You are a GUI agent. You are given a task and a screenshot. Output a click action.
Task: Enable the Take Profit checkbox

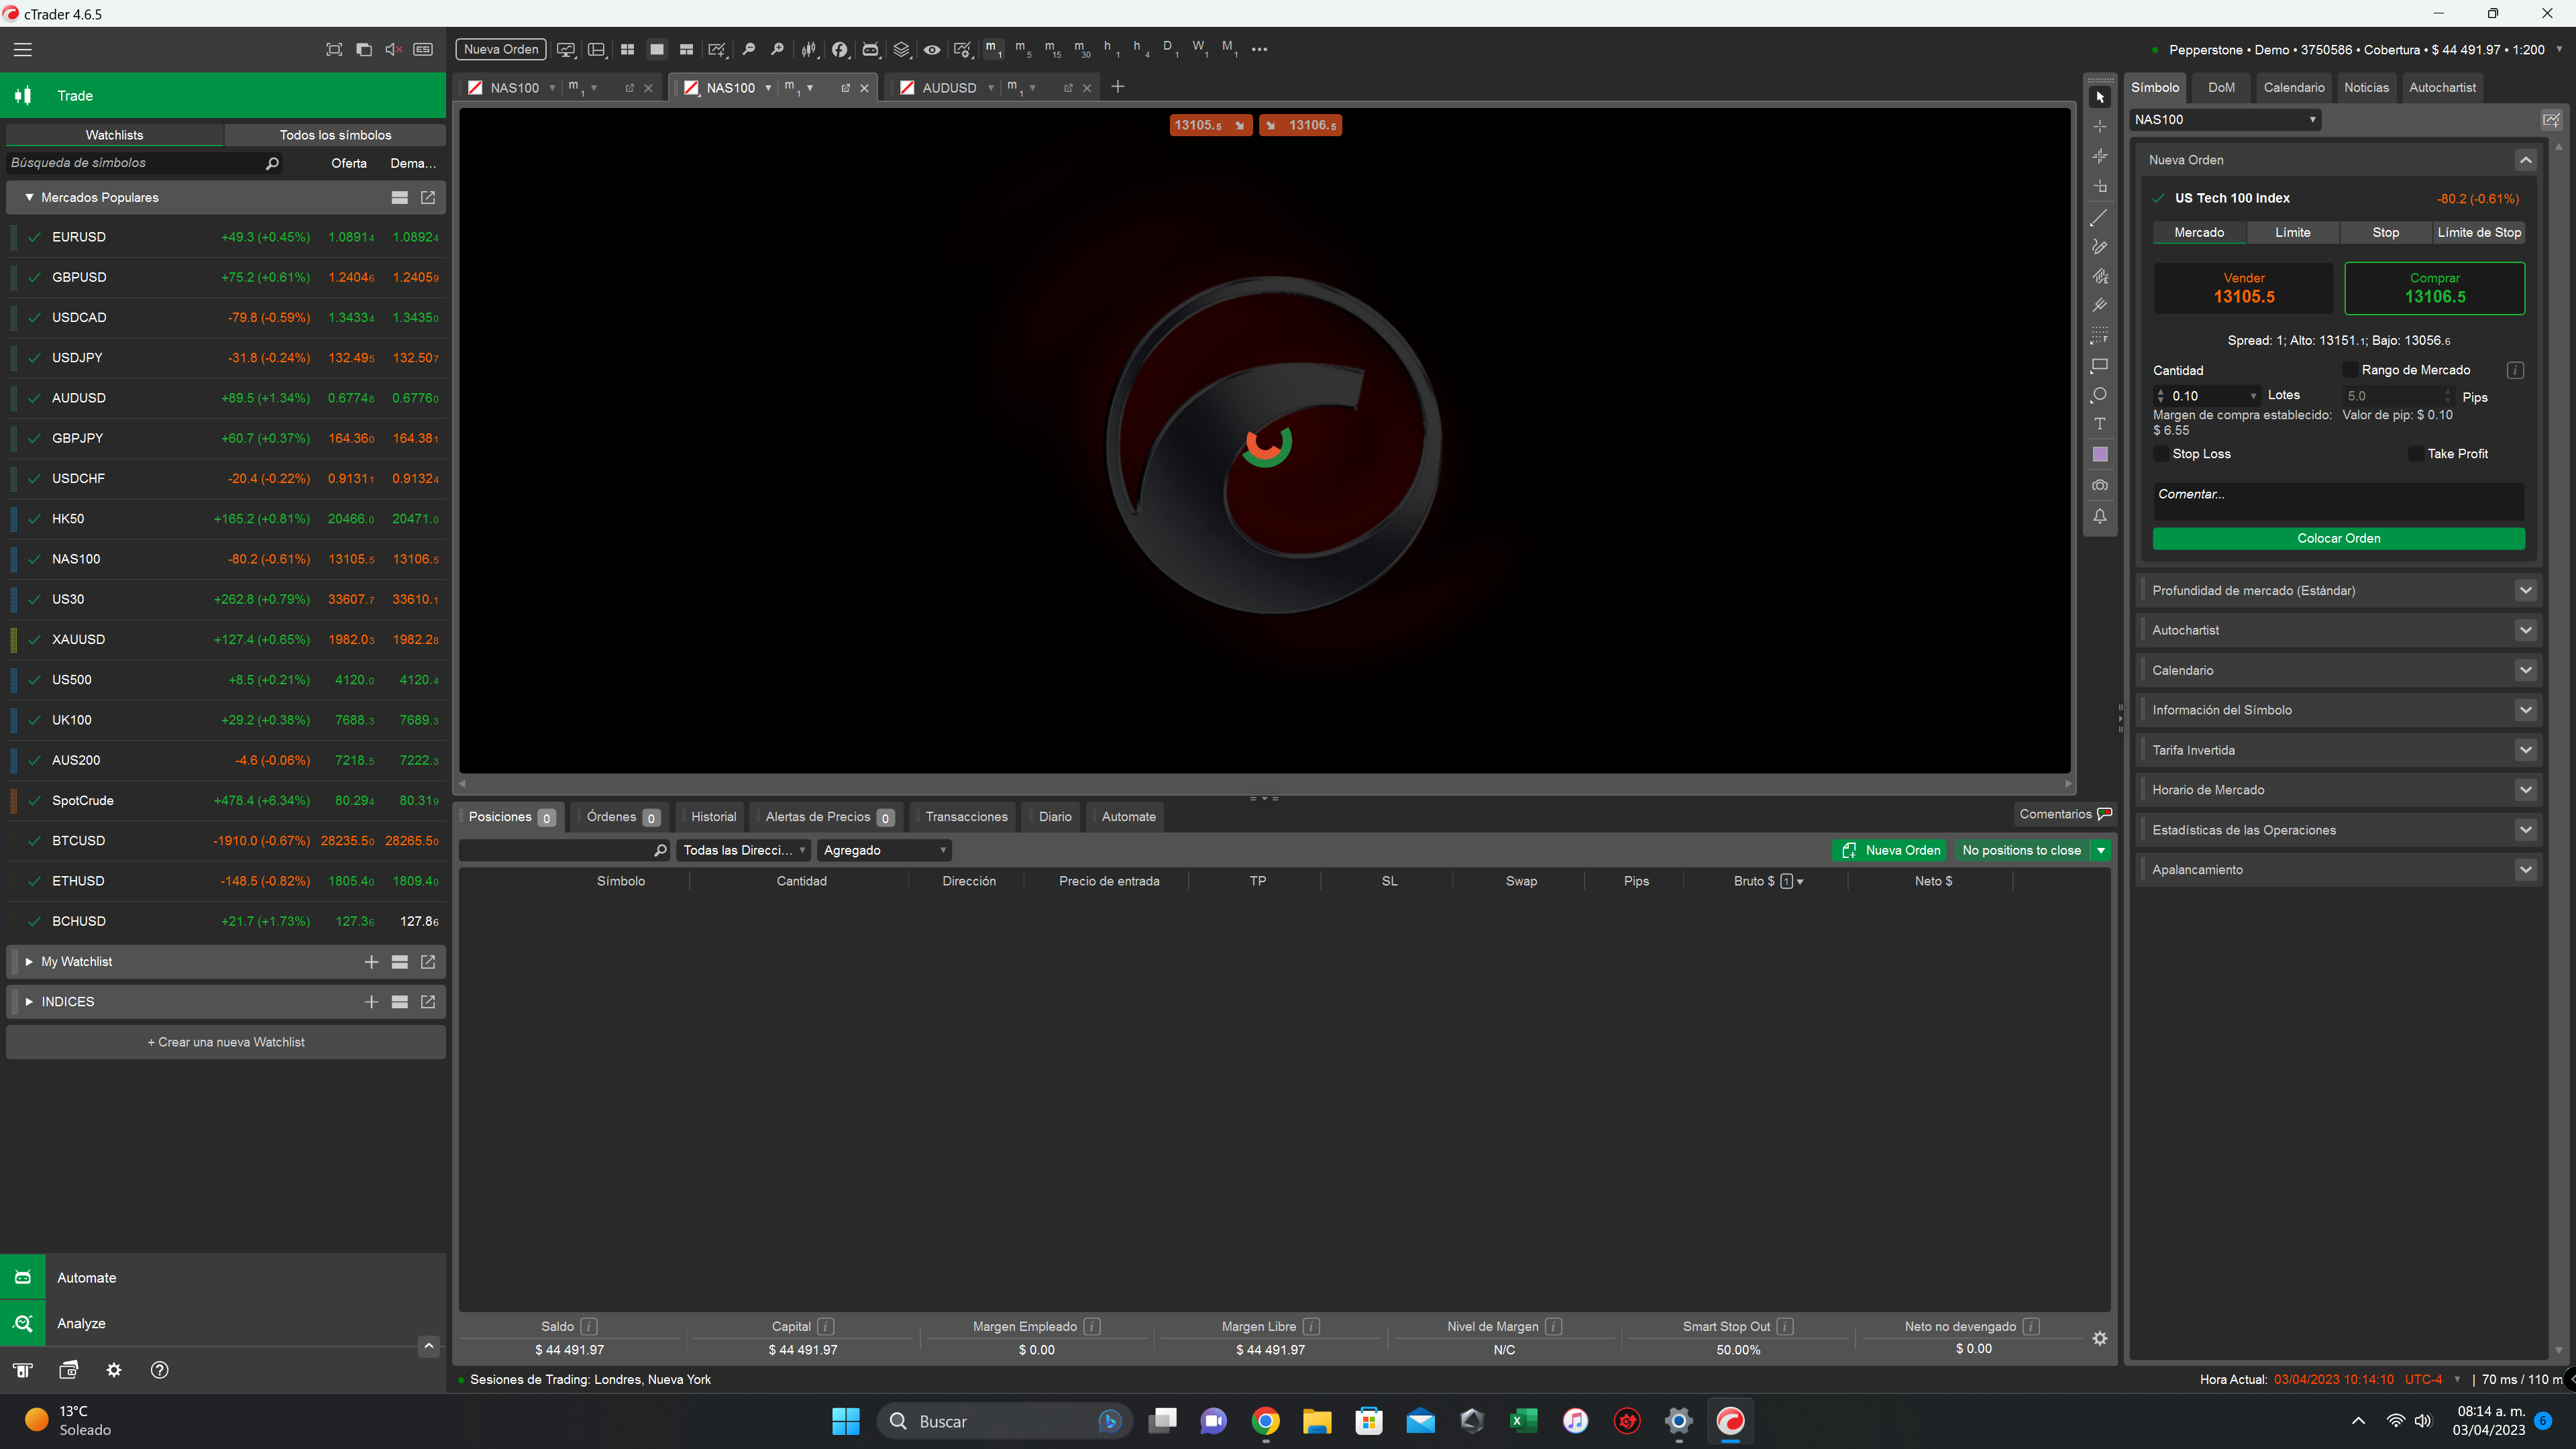2416,454
